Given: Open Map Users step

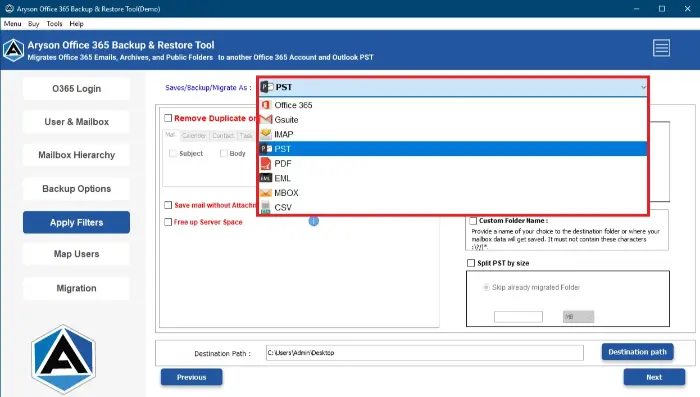Looking at the screenshot, I should pyautogui.click(x=76, y=254).
